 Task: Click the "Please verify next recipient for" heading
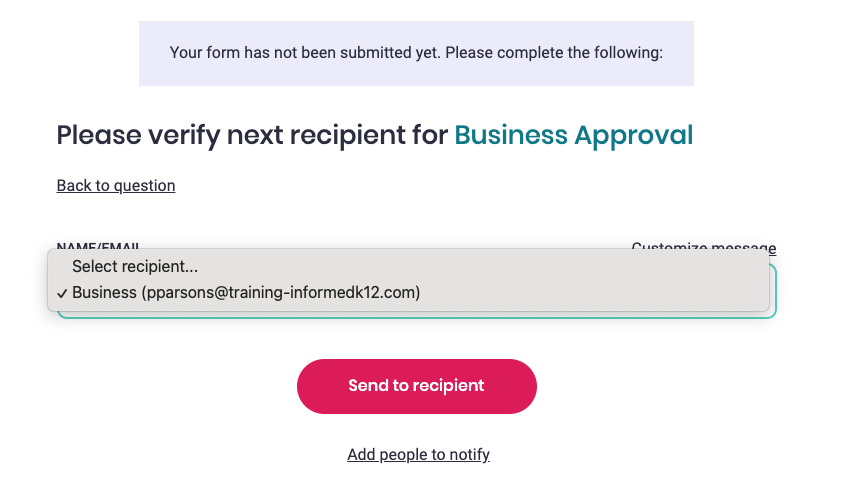tap(252, 135)
